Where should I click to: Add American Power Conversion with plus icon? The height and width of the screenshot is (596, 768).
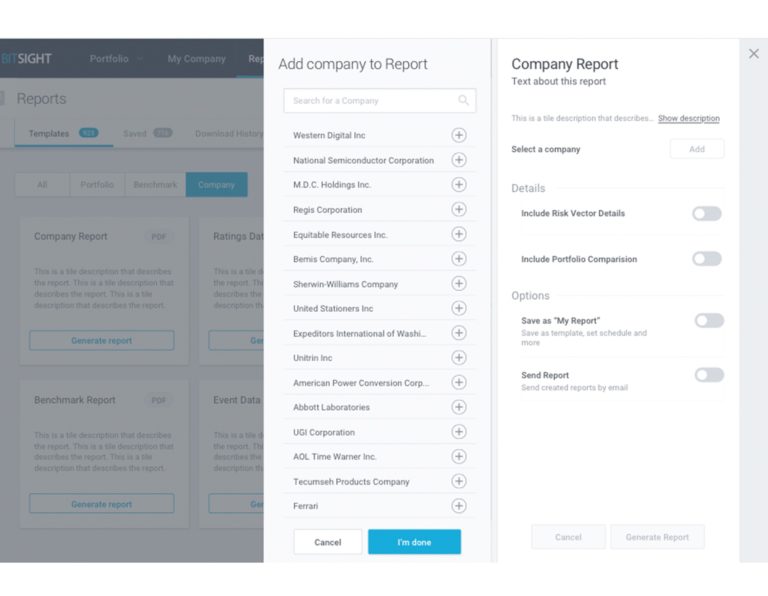(458, 382)
